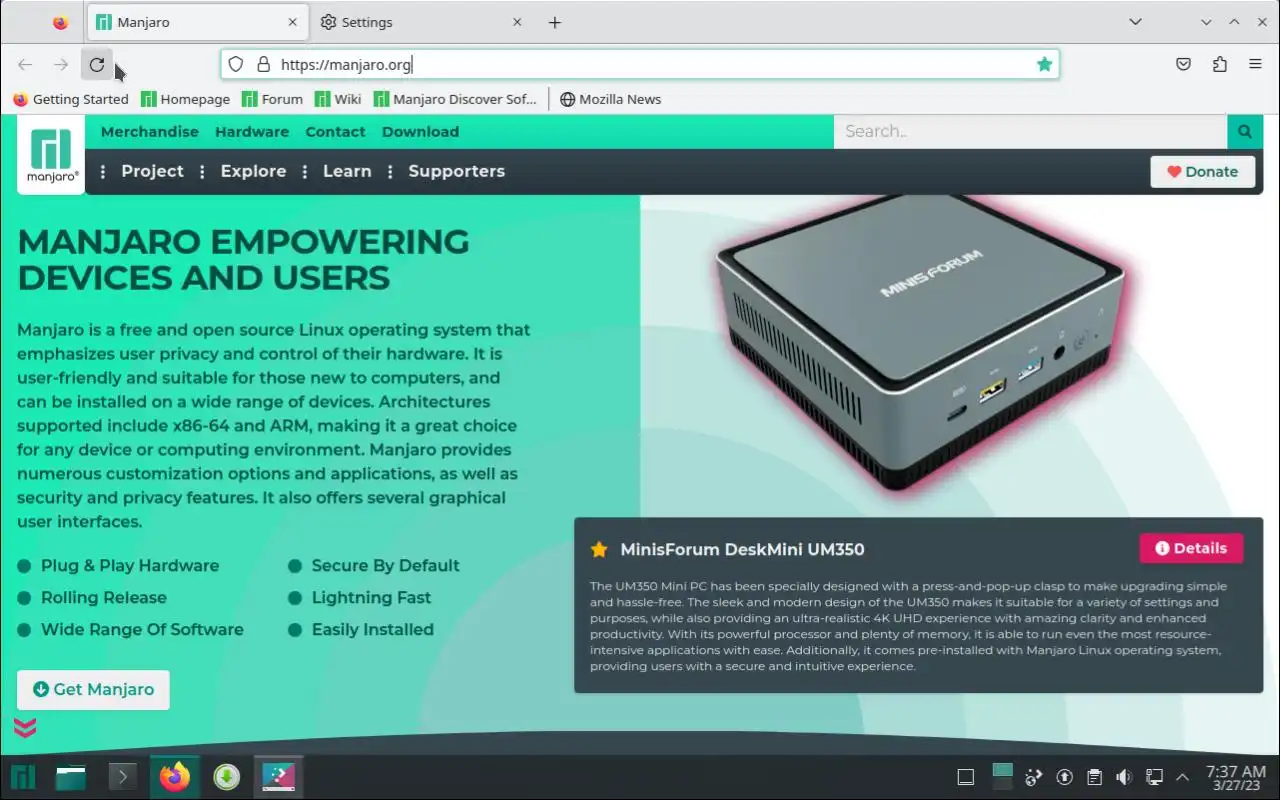Expand hidden system tray icons arrow
Image resolution: width=1280 pixels, height=800 pixels.
coord(1183,777)
